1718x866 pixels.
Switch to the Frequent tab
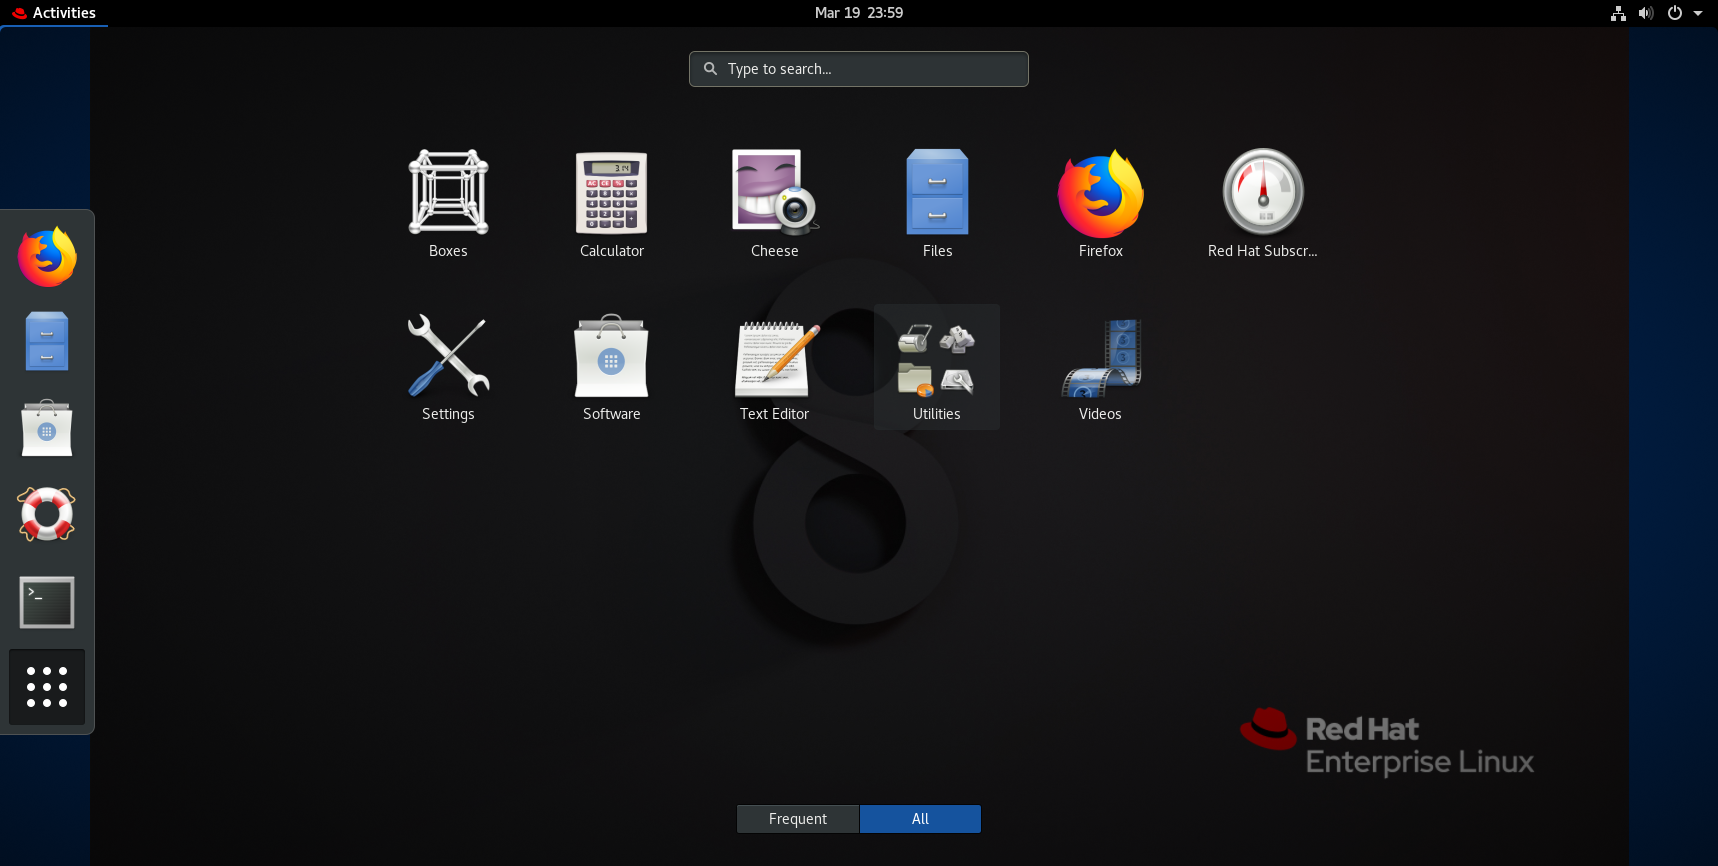[798, 819]
